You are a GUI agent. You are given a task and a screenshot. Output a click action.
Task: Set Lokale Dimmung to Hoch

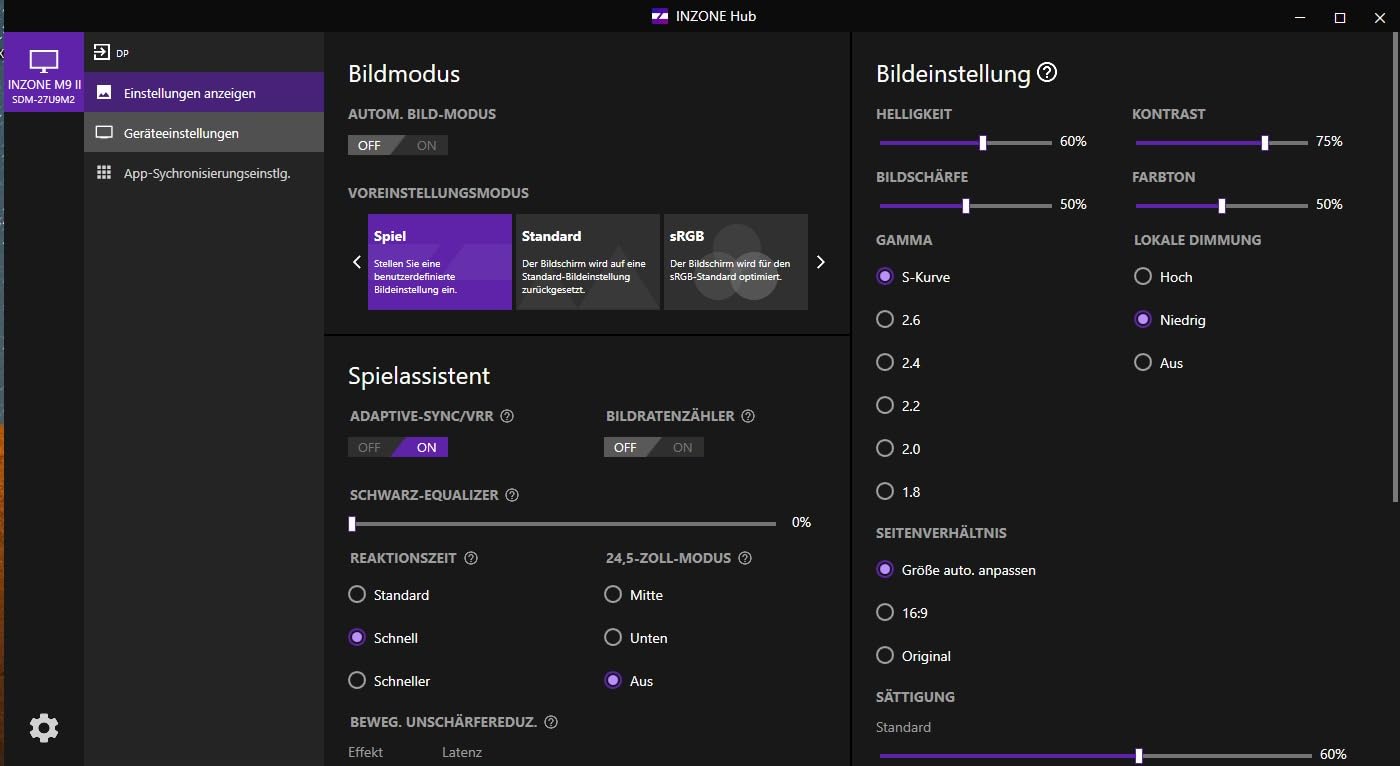pos(1163,277)
